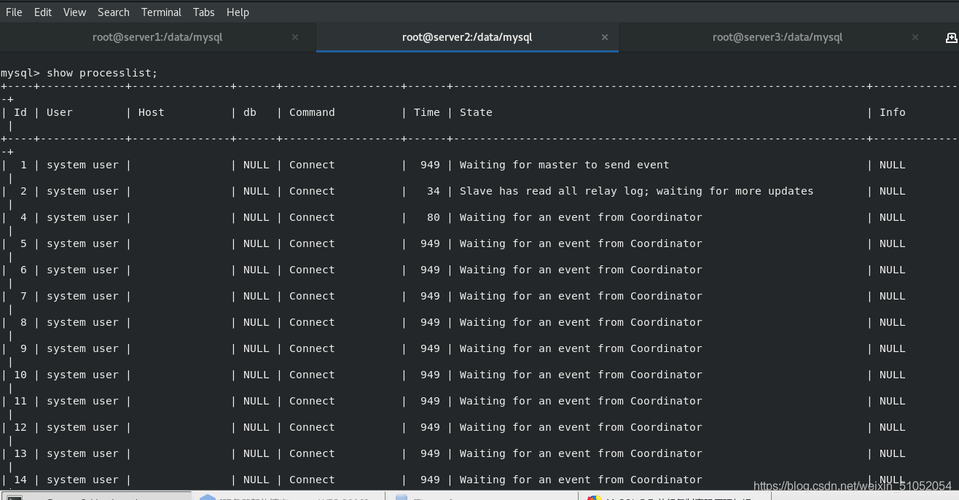Click 'Waiting for master to send event' state
Viewport: 959px width, 500px height.
coord(564,165)
